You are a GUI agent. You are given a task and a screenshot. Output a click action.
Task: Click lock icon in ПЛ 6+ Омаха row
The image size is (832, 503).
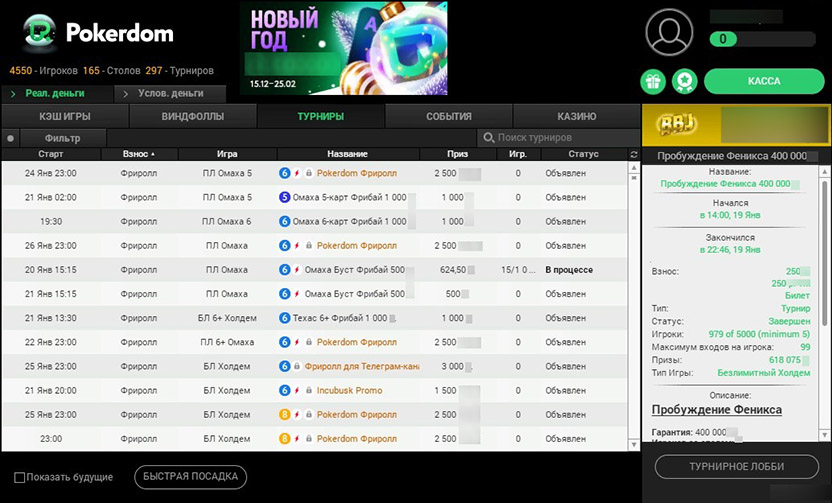click(x=309, y=342)
